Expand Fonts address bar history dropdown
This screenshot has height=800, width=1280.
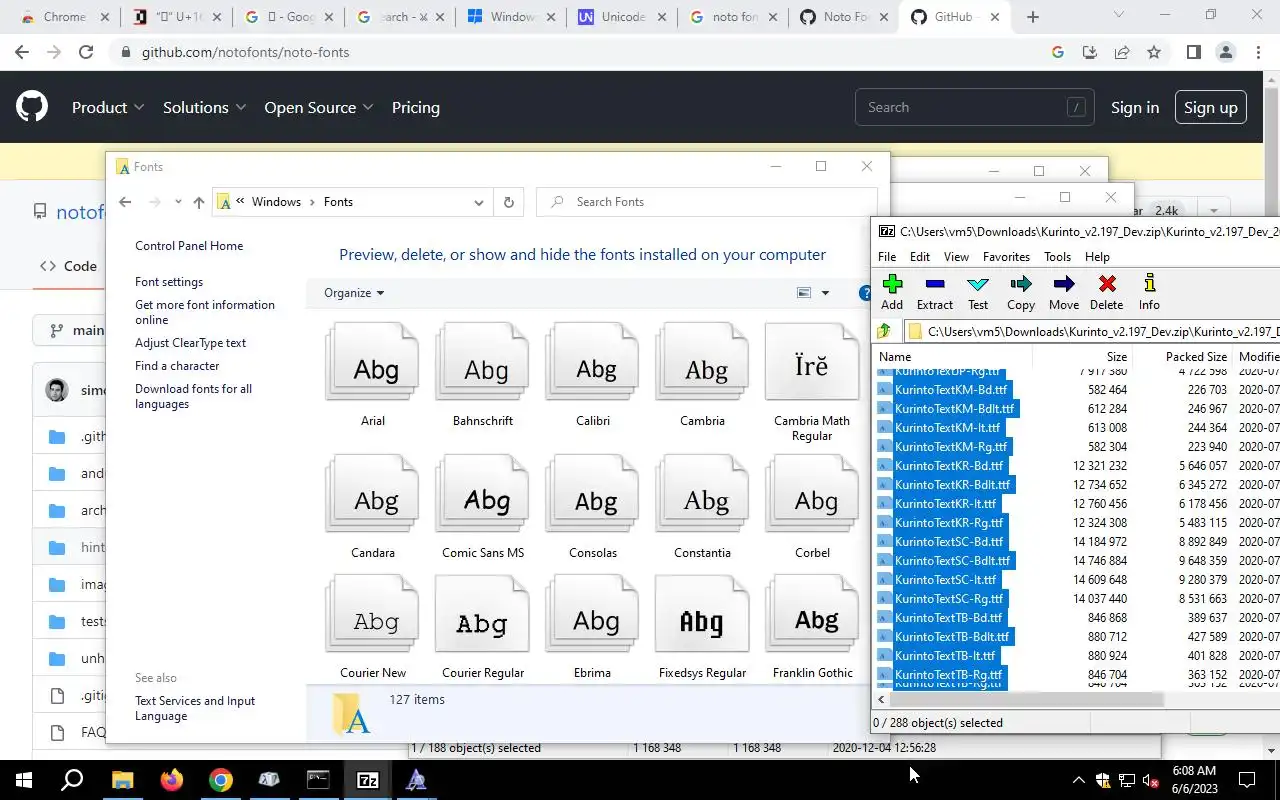479,202
